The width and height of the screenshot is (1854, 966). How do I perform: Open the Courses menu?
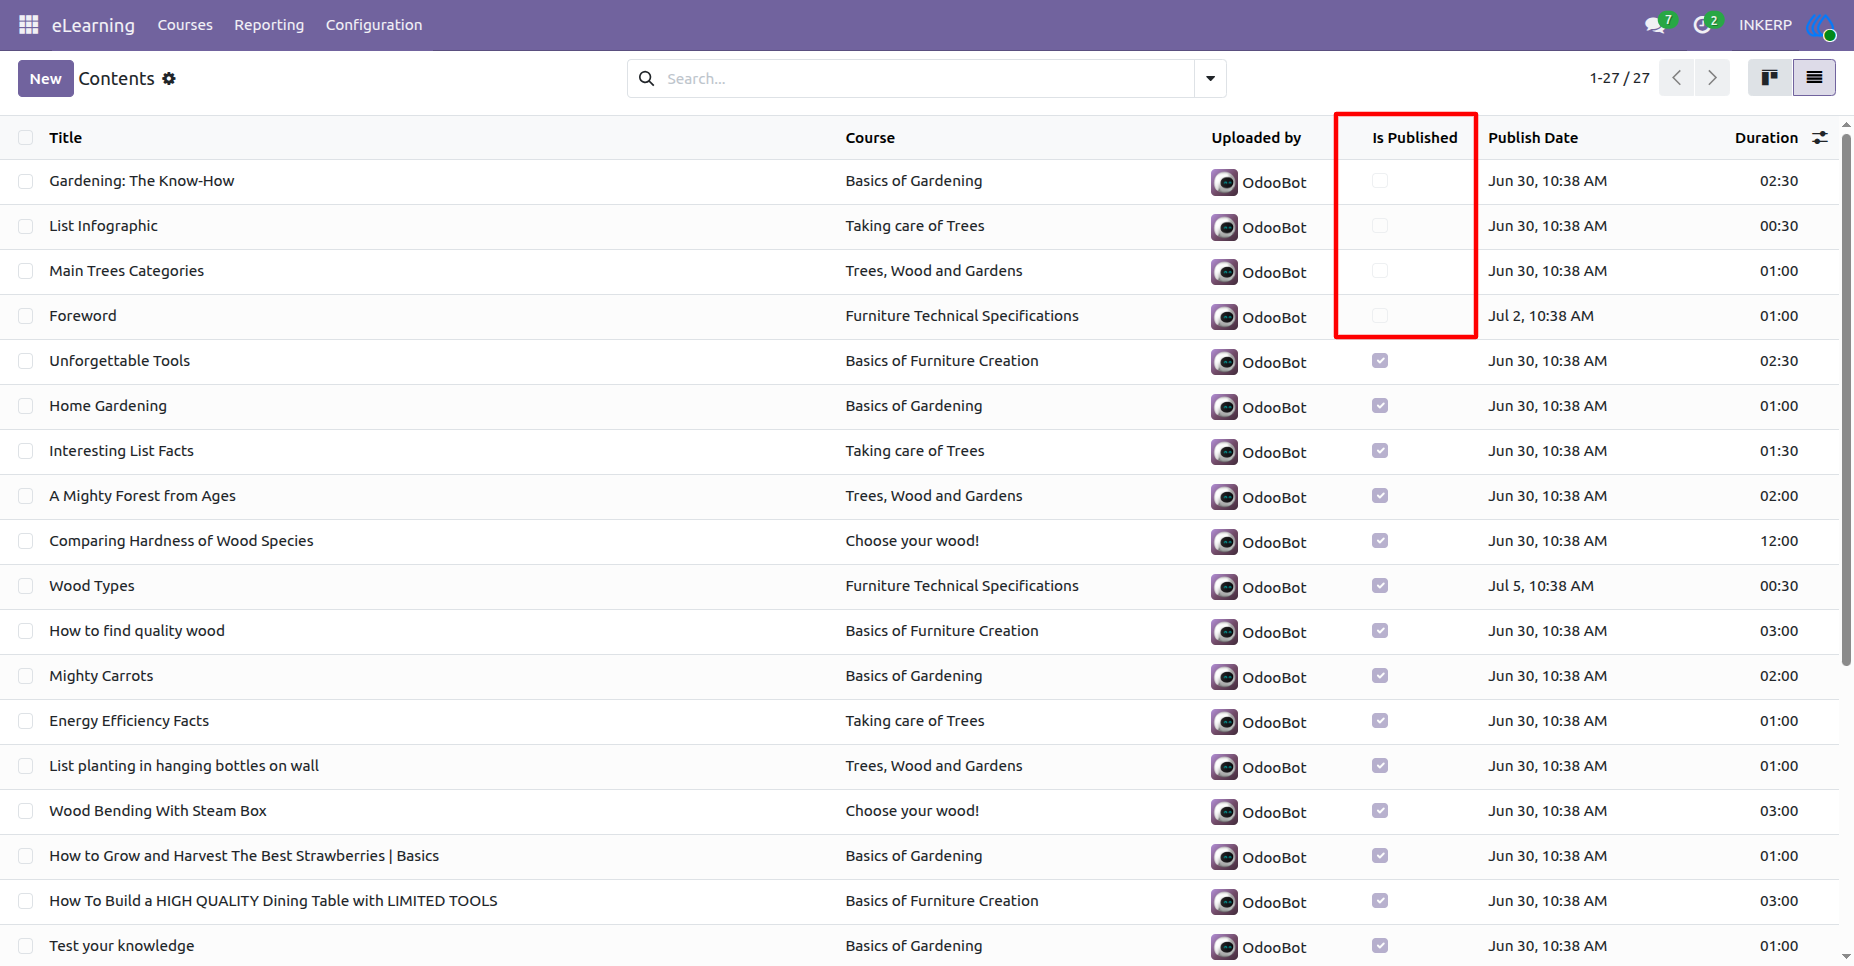185,25
